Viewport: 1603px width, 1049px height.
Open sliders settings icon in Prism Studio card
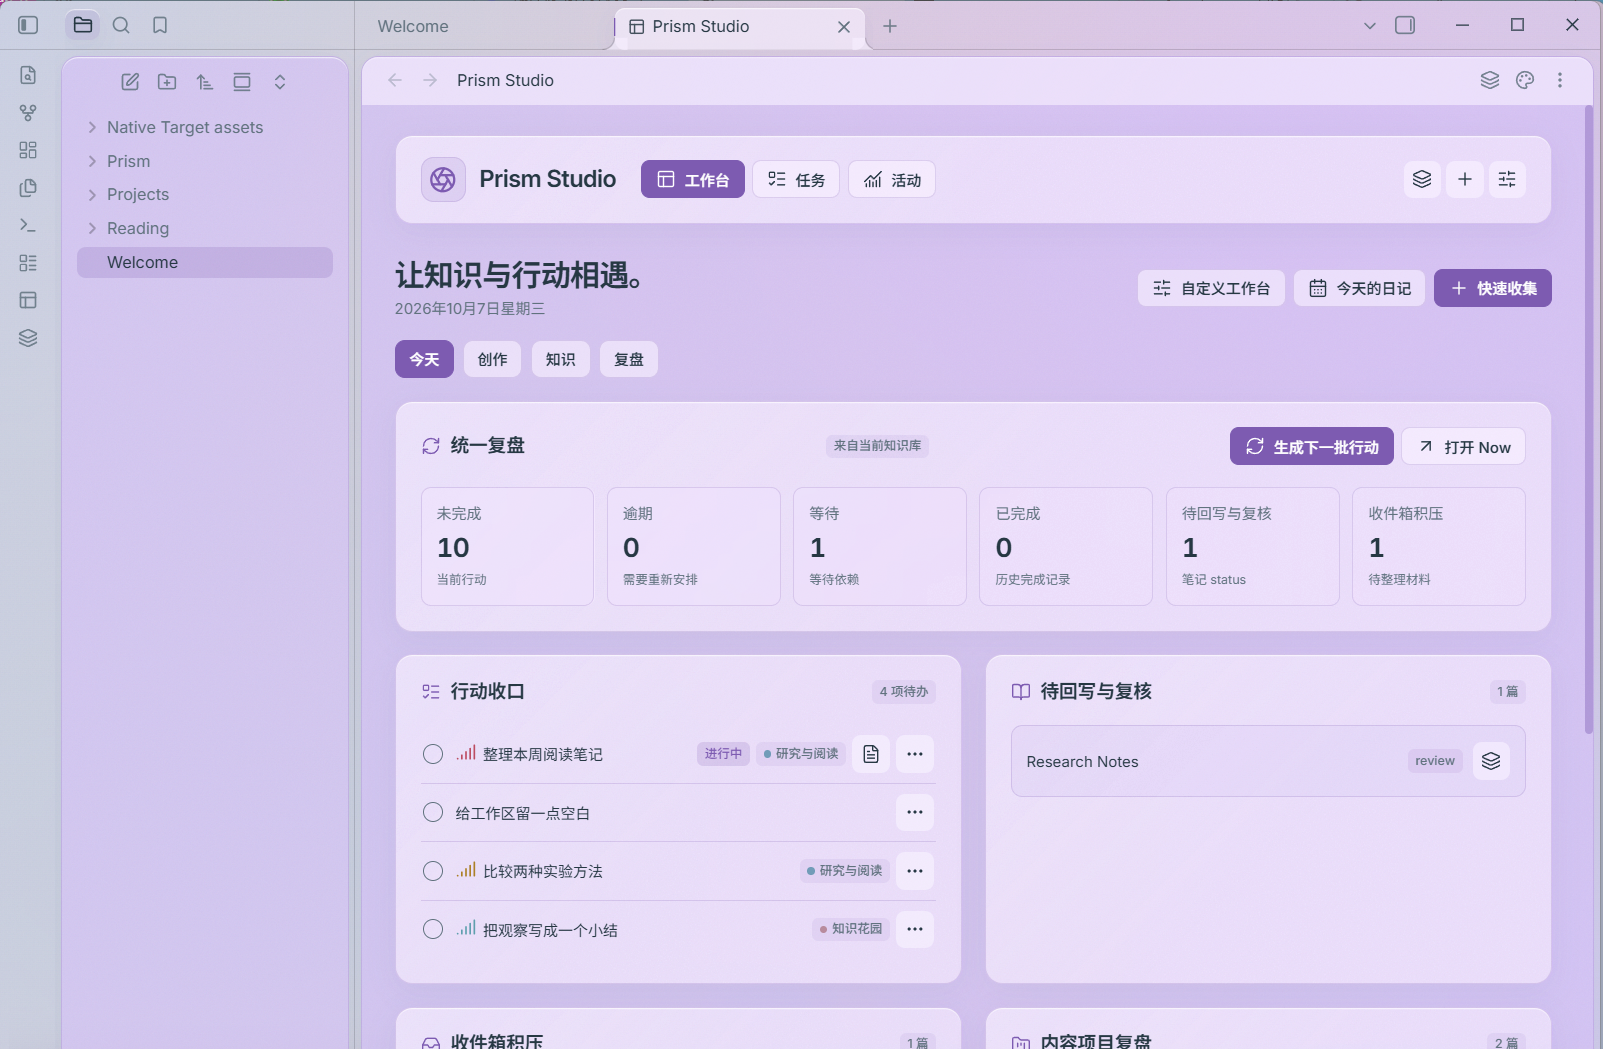(1507, 179)
